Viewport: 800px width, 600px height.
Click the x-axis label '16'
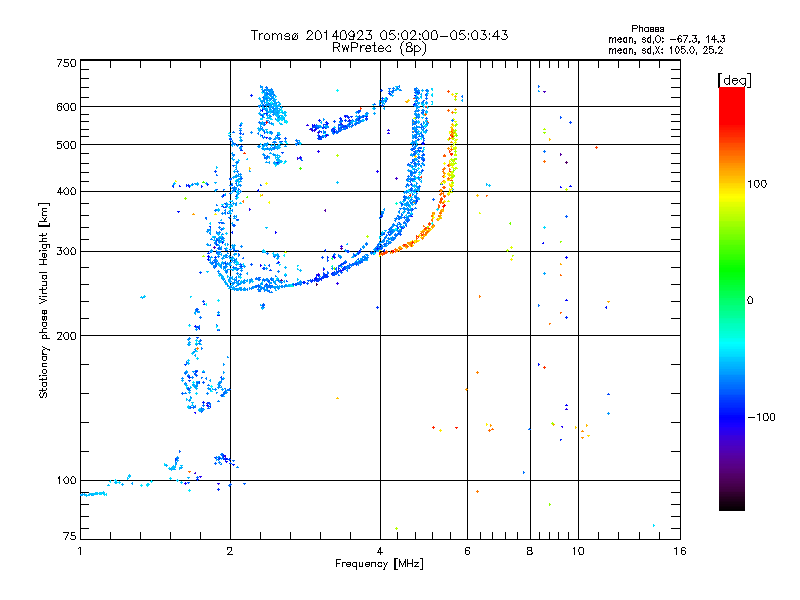(680, 551)
